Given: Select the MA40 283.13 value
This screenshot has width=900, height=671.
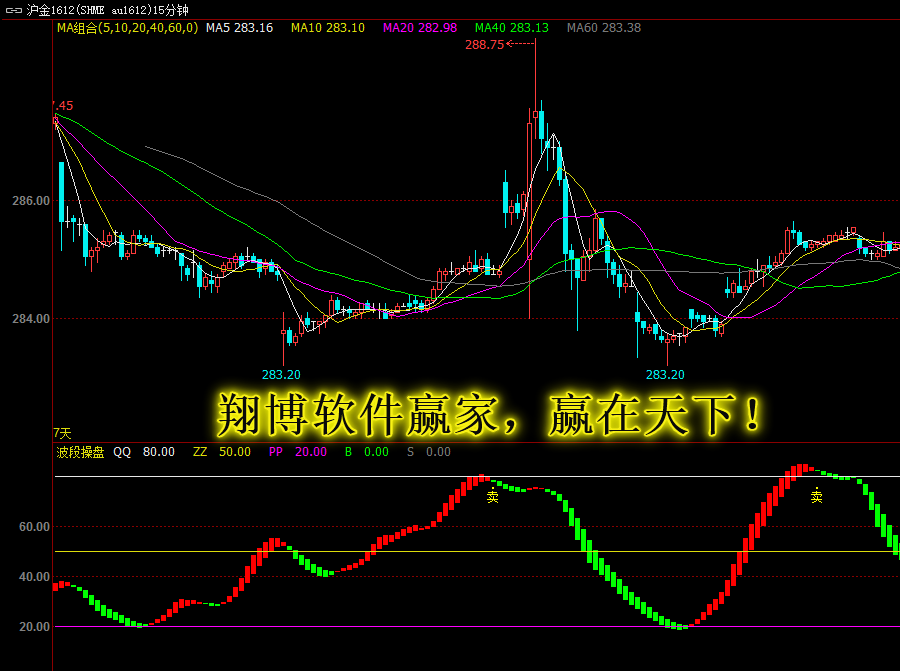Looking at the screenshot, I should pyautogui.click(x=511, y=28).
